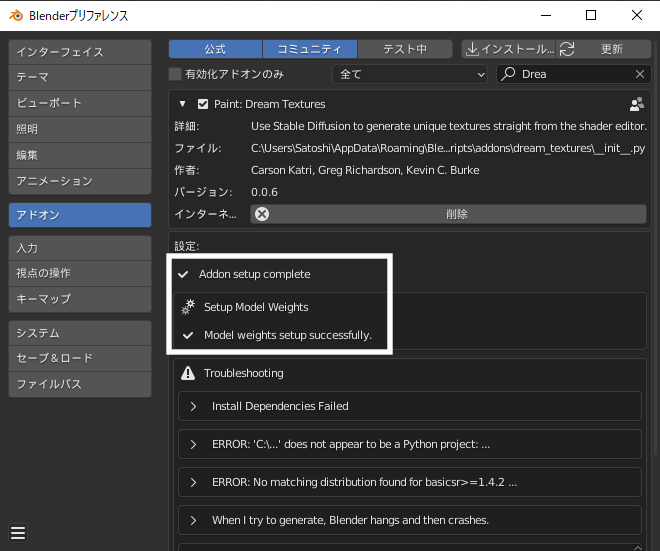Open the 編集 preferences section

pyautogui.click(x=80, y=155)
